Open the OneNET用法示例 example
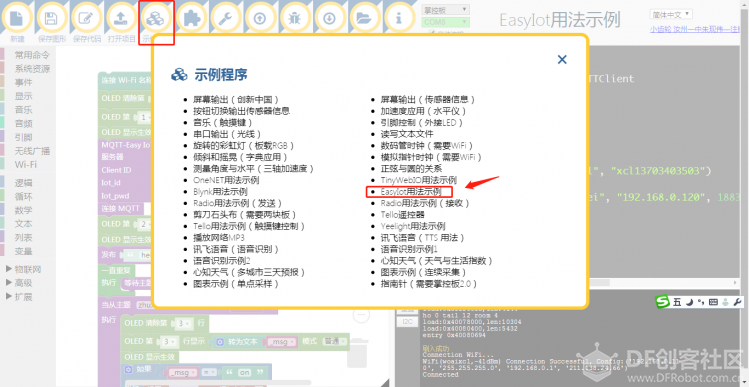Viewport: 749px width, 387px height. pos(226,180)
